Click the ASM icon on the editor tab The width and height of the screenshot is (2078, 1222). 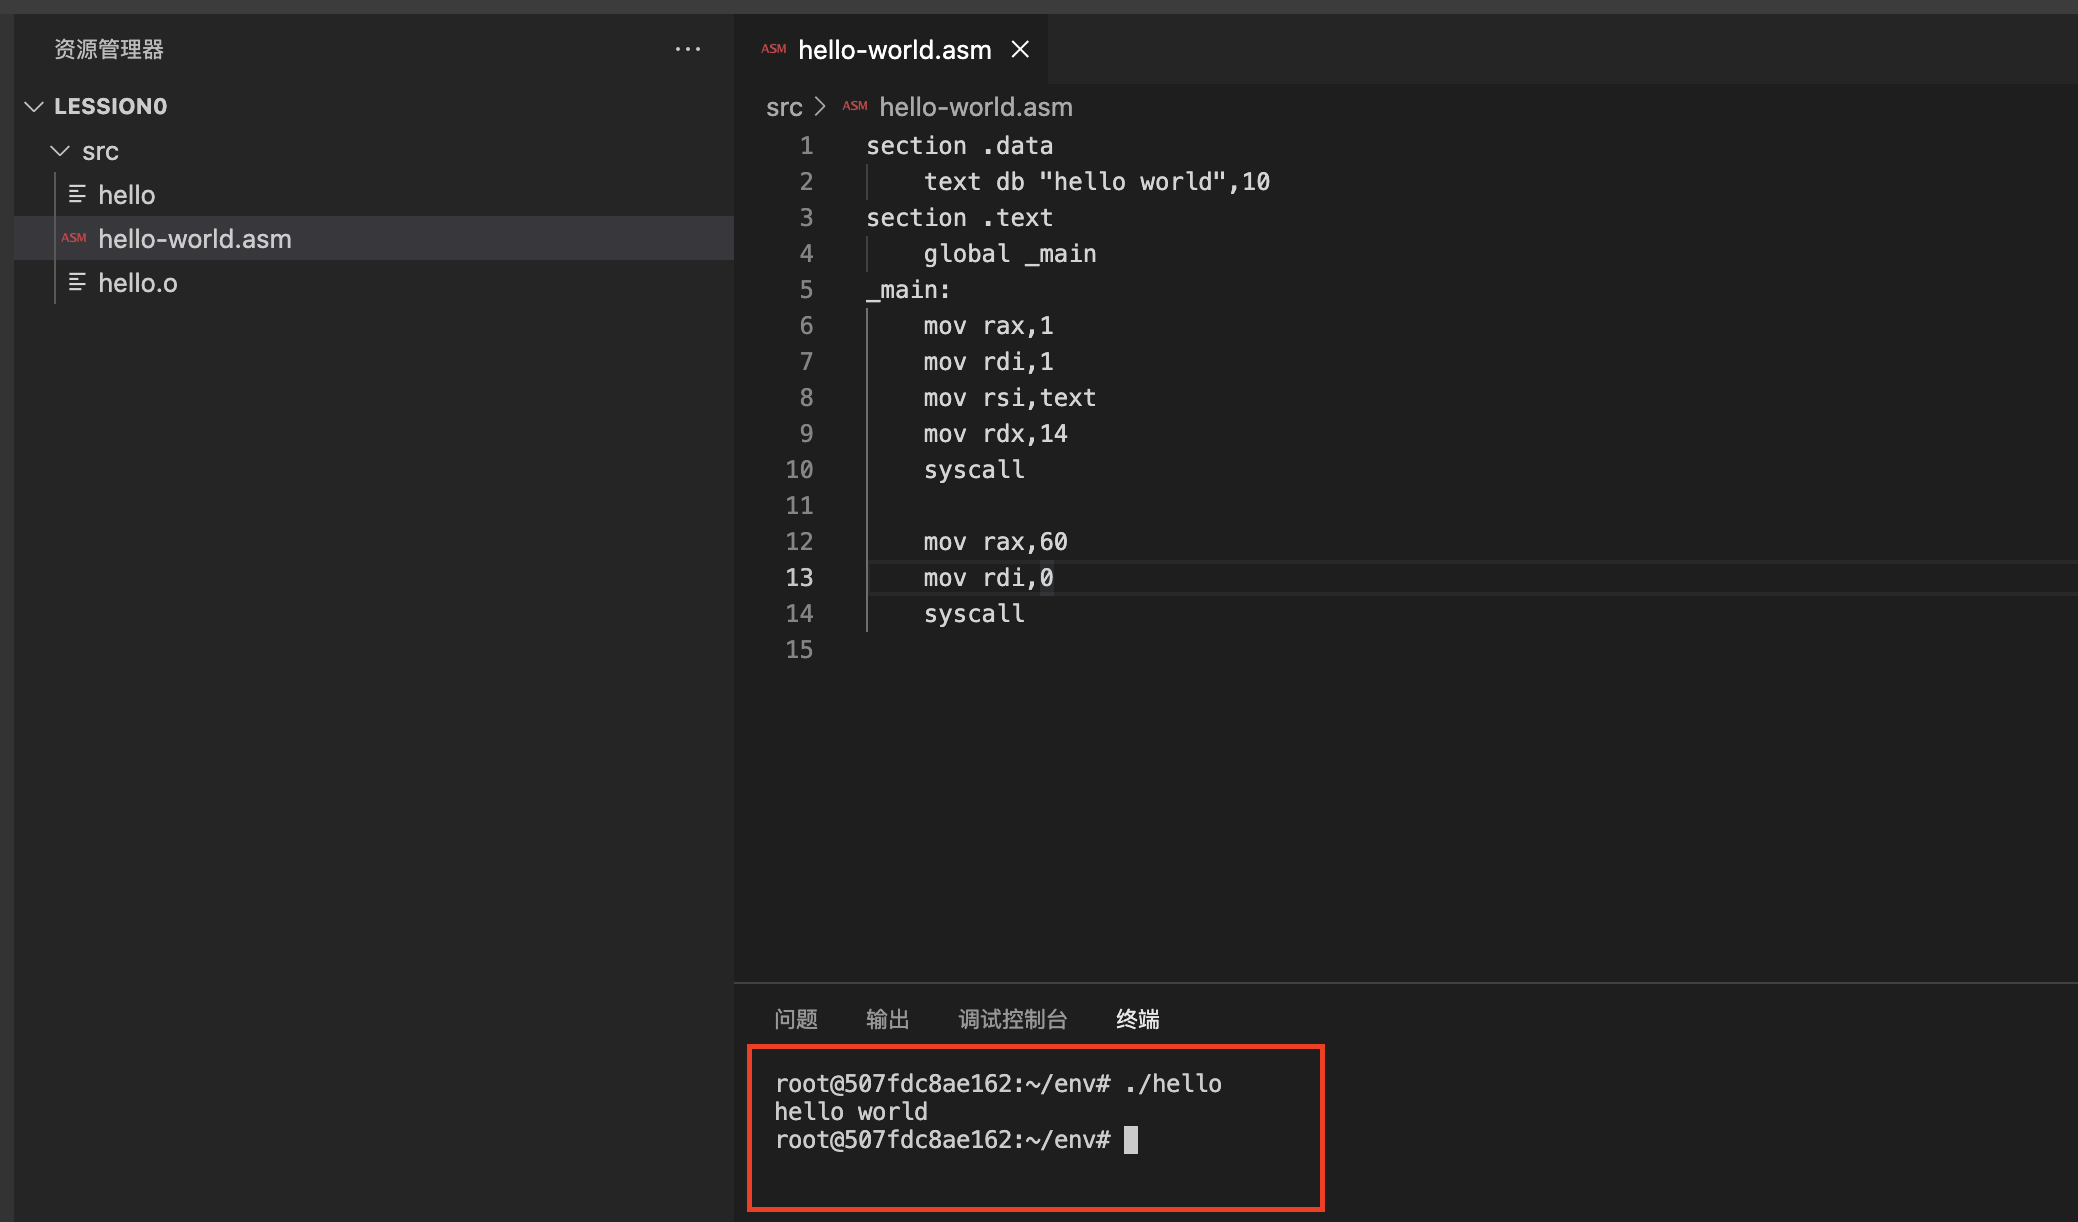pos(774,49)
